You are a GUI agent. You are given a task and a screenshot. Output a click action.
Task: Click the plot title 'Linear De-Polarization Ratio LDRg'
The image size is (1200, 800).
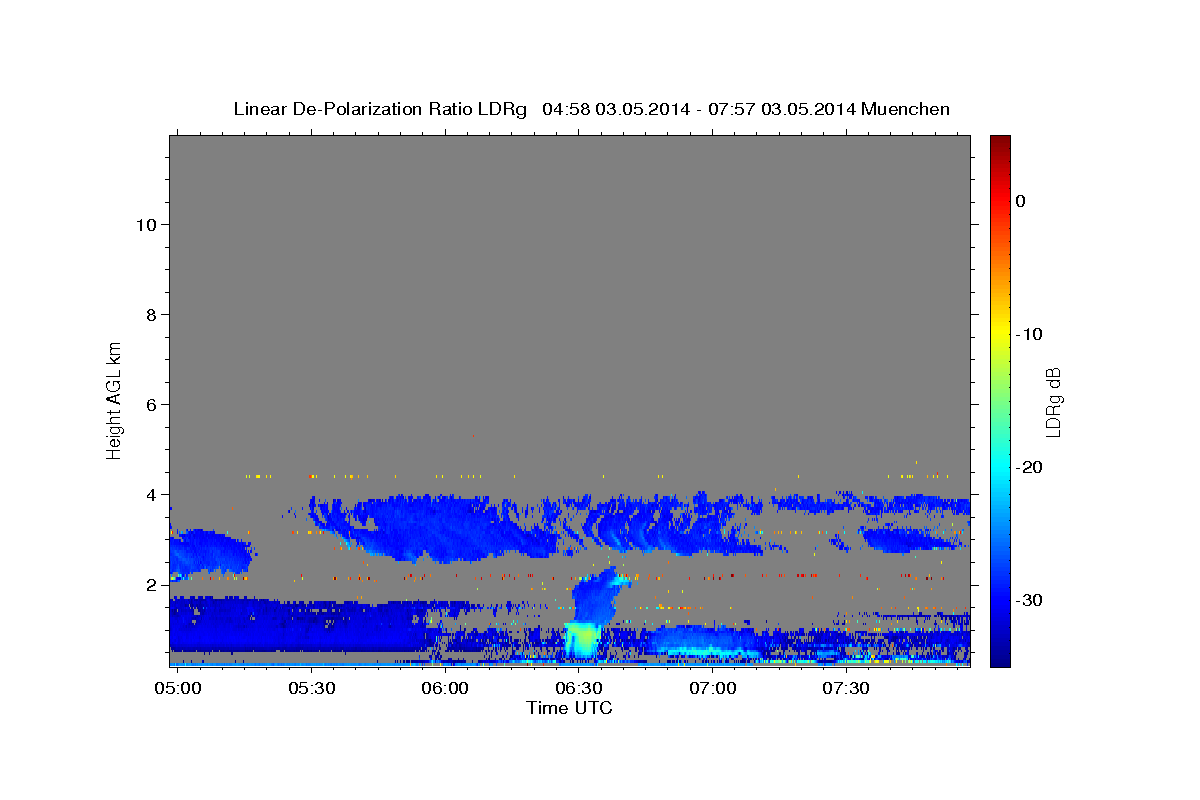coord(380,109)
